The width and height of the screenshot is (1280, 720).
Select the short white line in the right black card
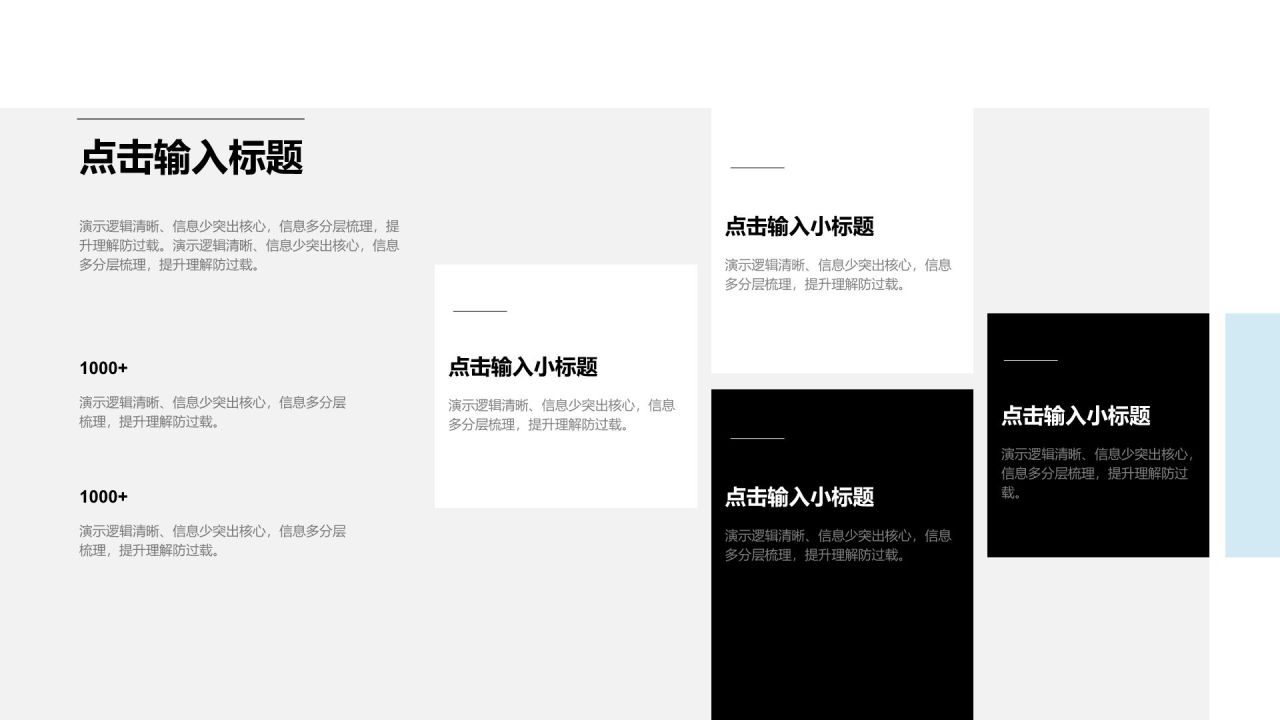1030,360
